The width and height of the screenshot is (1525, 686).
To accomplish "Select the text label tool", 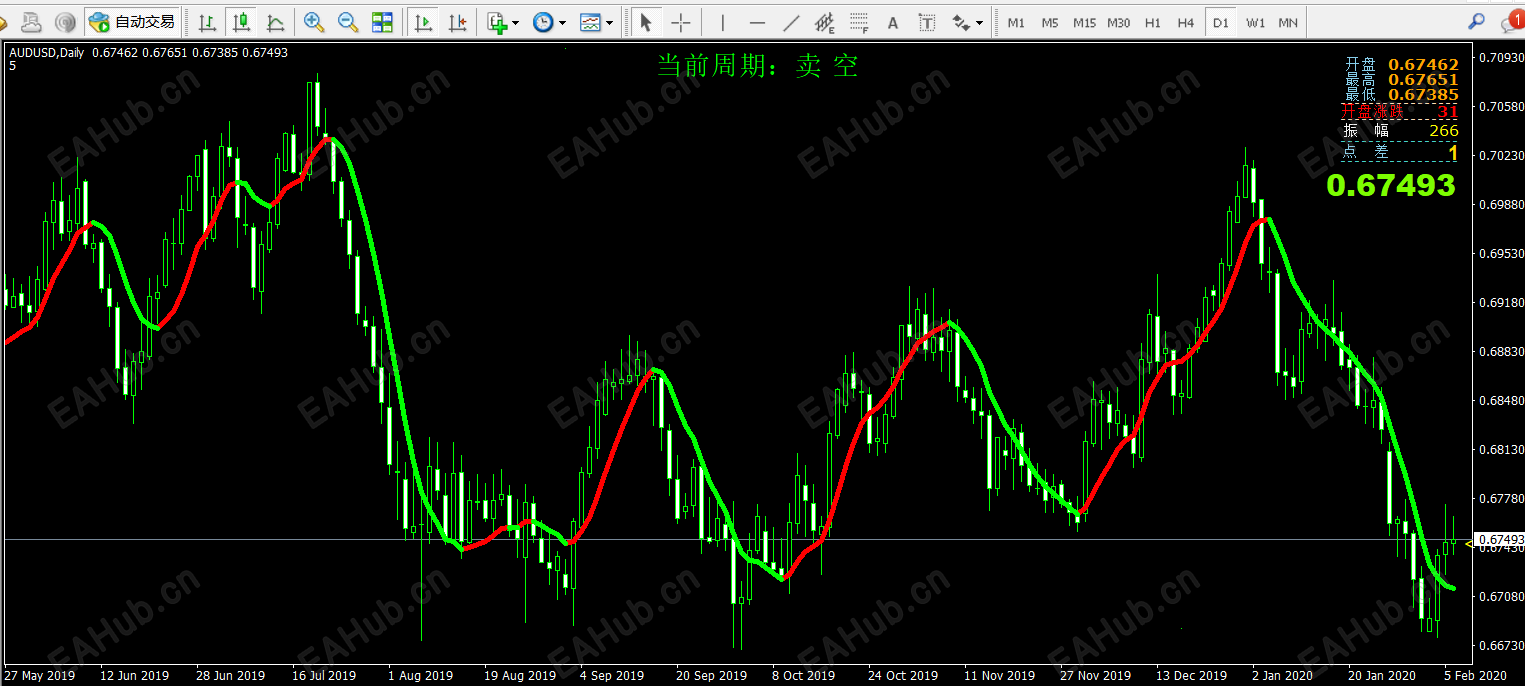I will (927, 21).
